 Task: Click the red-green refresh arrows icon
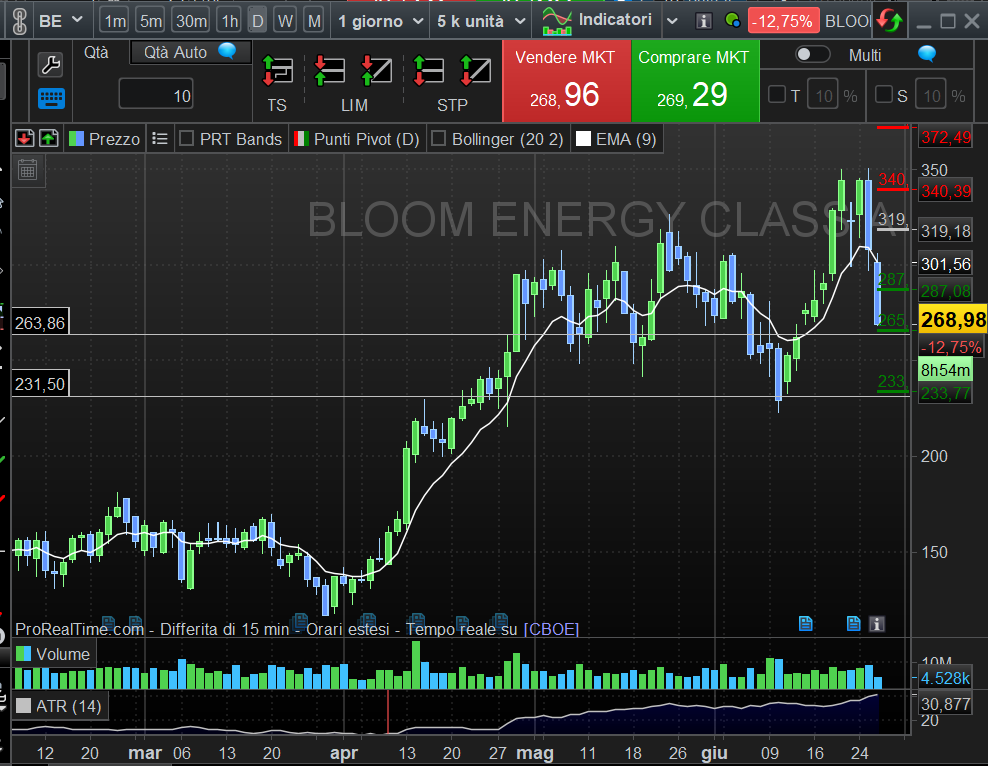890,21
